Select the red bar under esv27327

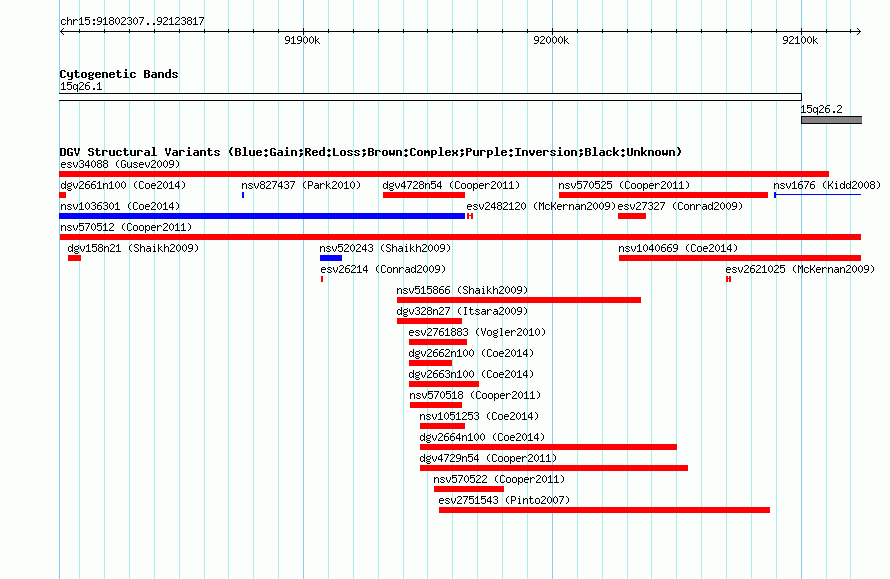click(x=632, y=216)
